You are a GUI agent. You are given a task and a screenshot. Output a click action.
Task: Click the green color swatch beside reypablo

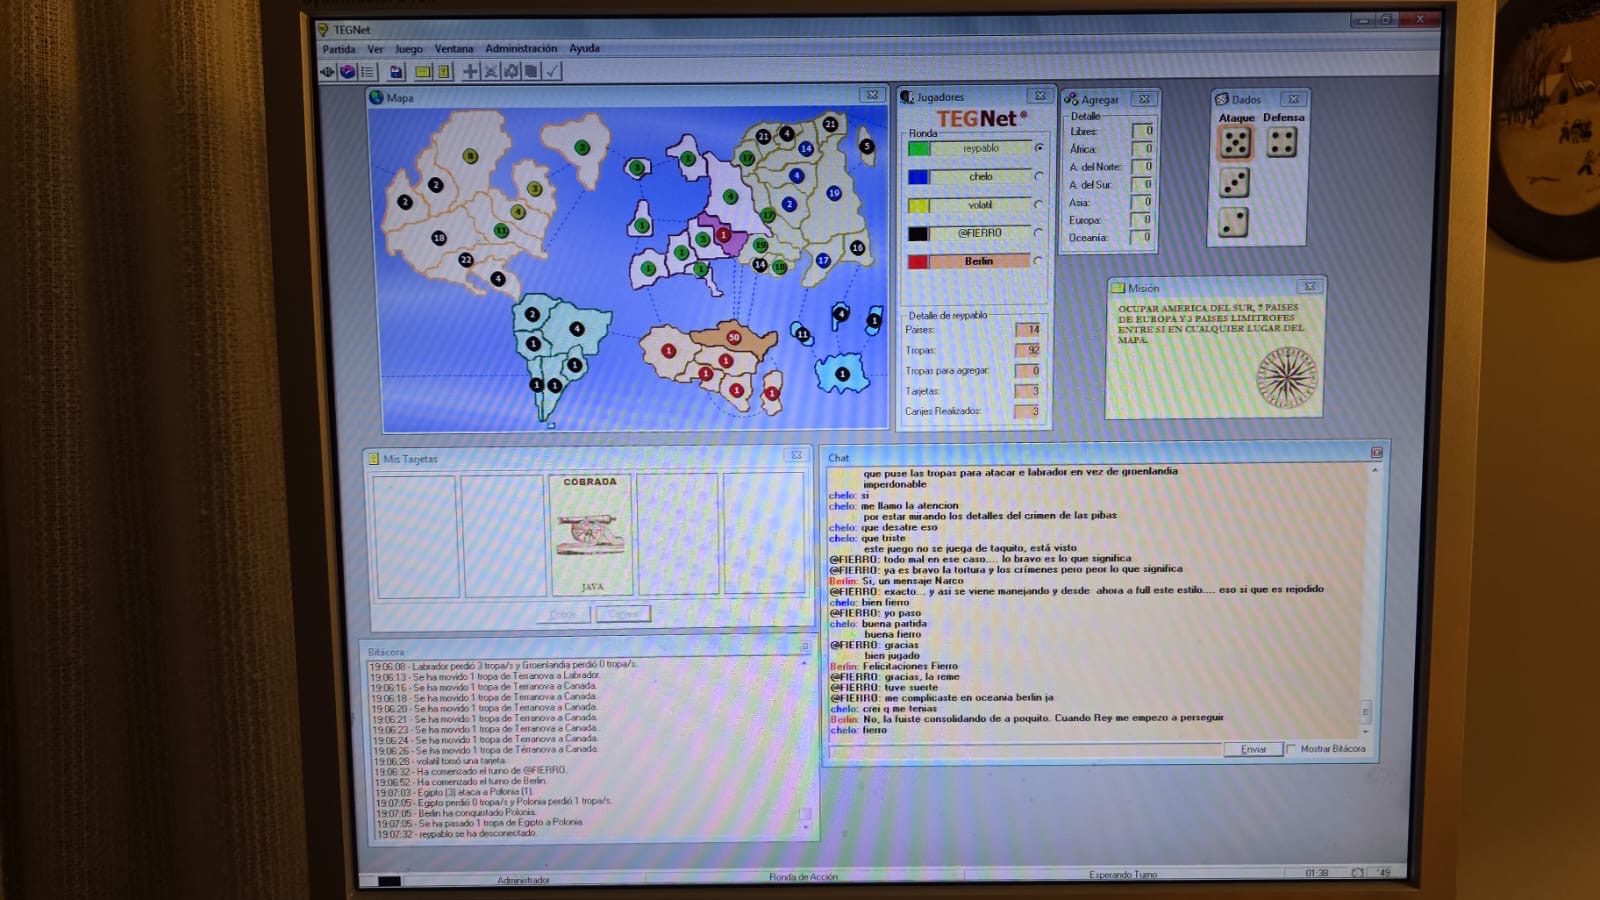point(918,149)
